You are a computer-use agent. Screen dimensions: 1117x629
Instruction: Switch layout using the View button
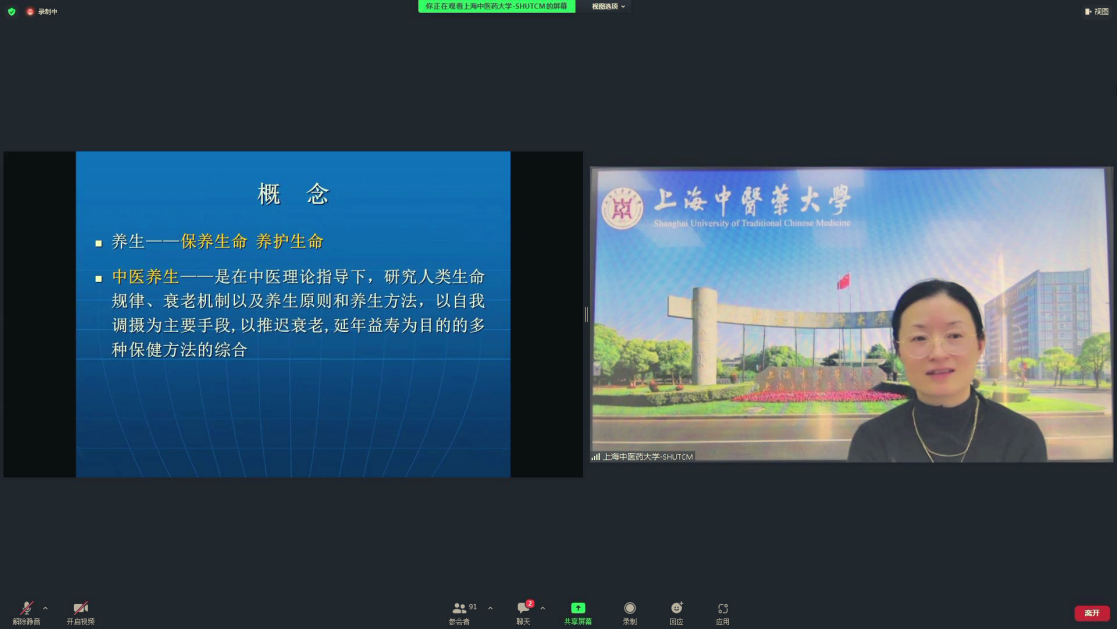(x=1097, y=11)
